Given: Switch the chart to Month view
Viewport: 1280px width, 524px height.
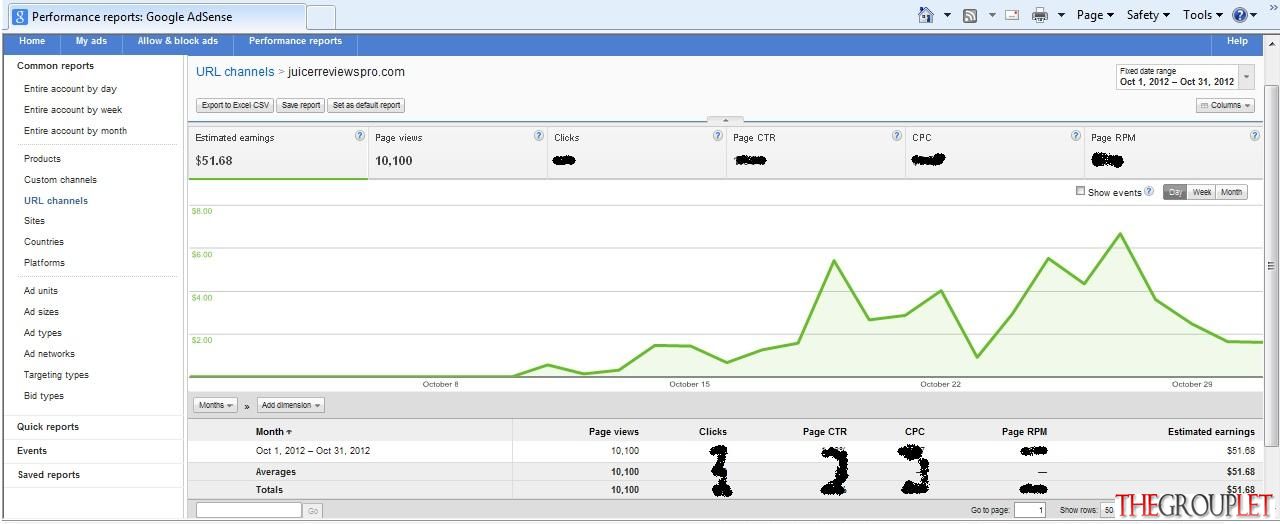Looking at the screenshot, I should tap(1232, 192).
